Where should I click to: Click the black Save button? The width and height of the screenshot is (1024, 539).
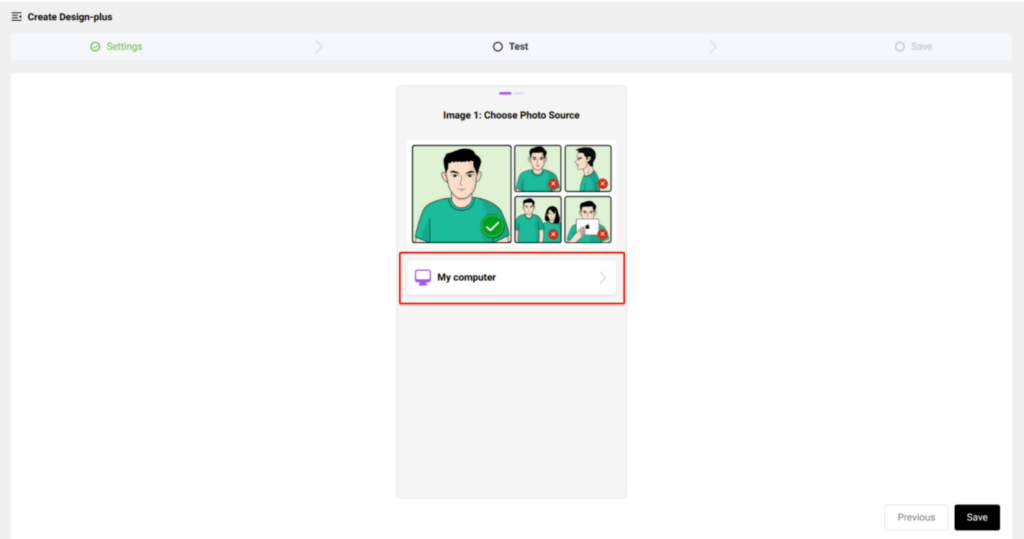(977, 517)
